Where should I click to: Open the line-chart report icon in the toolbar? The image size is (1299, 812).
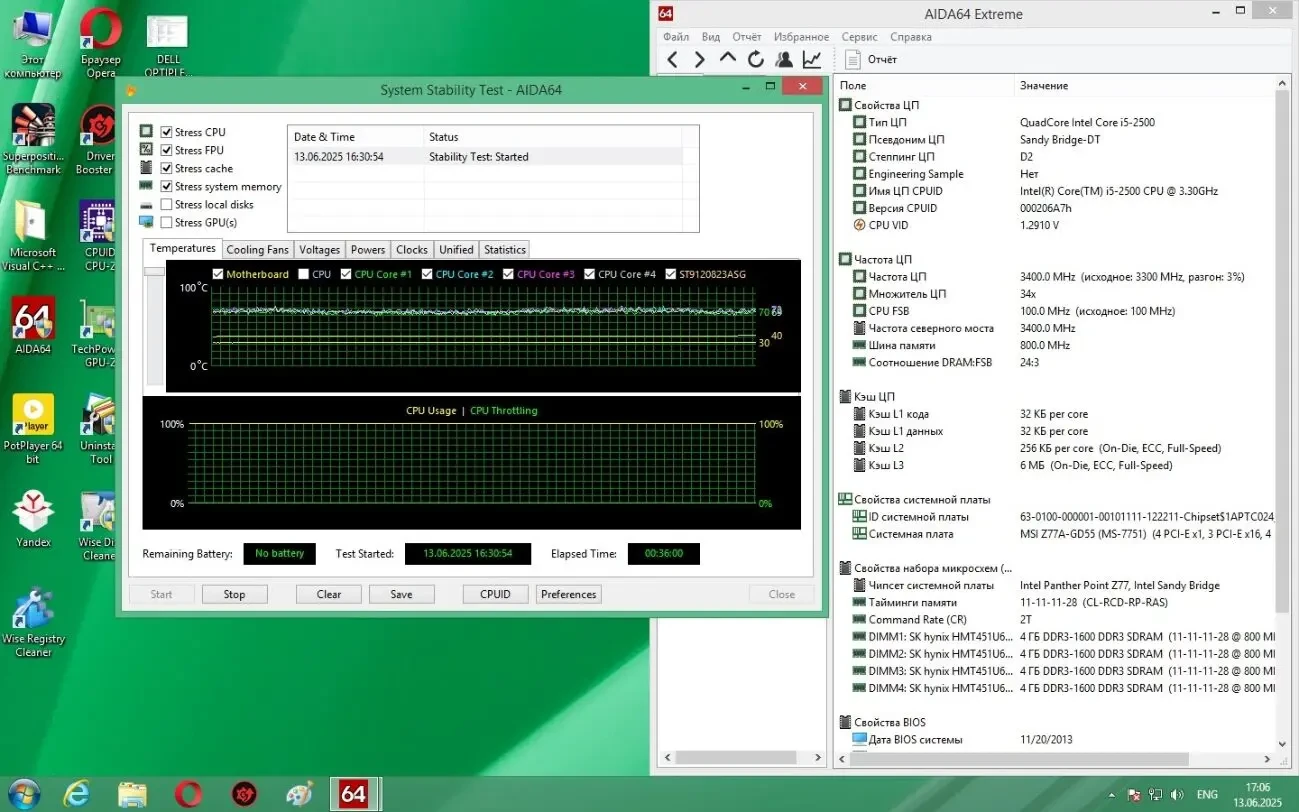tap(811, 58)
